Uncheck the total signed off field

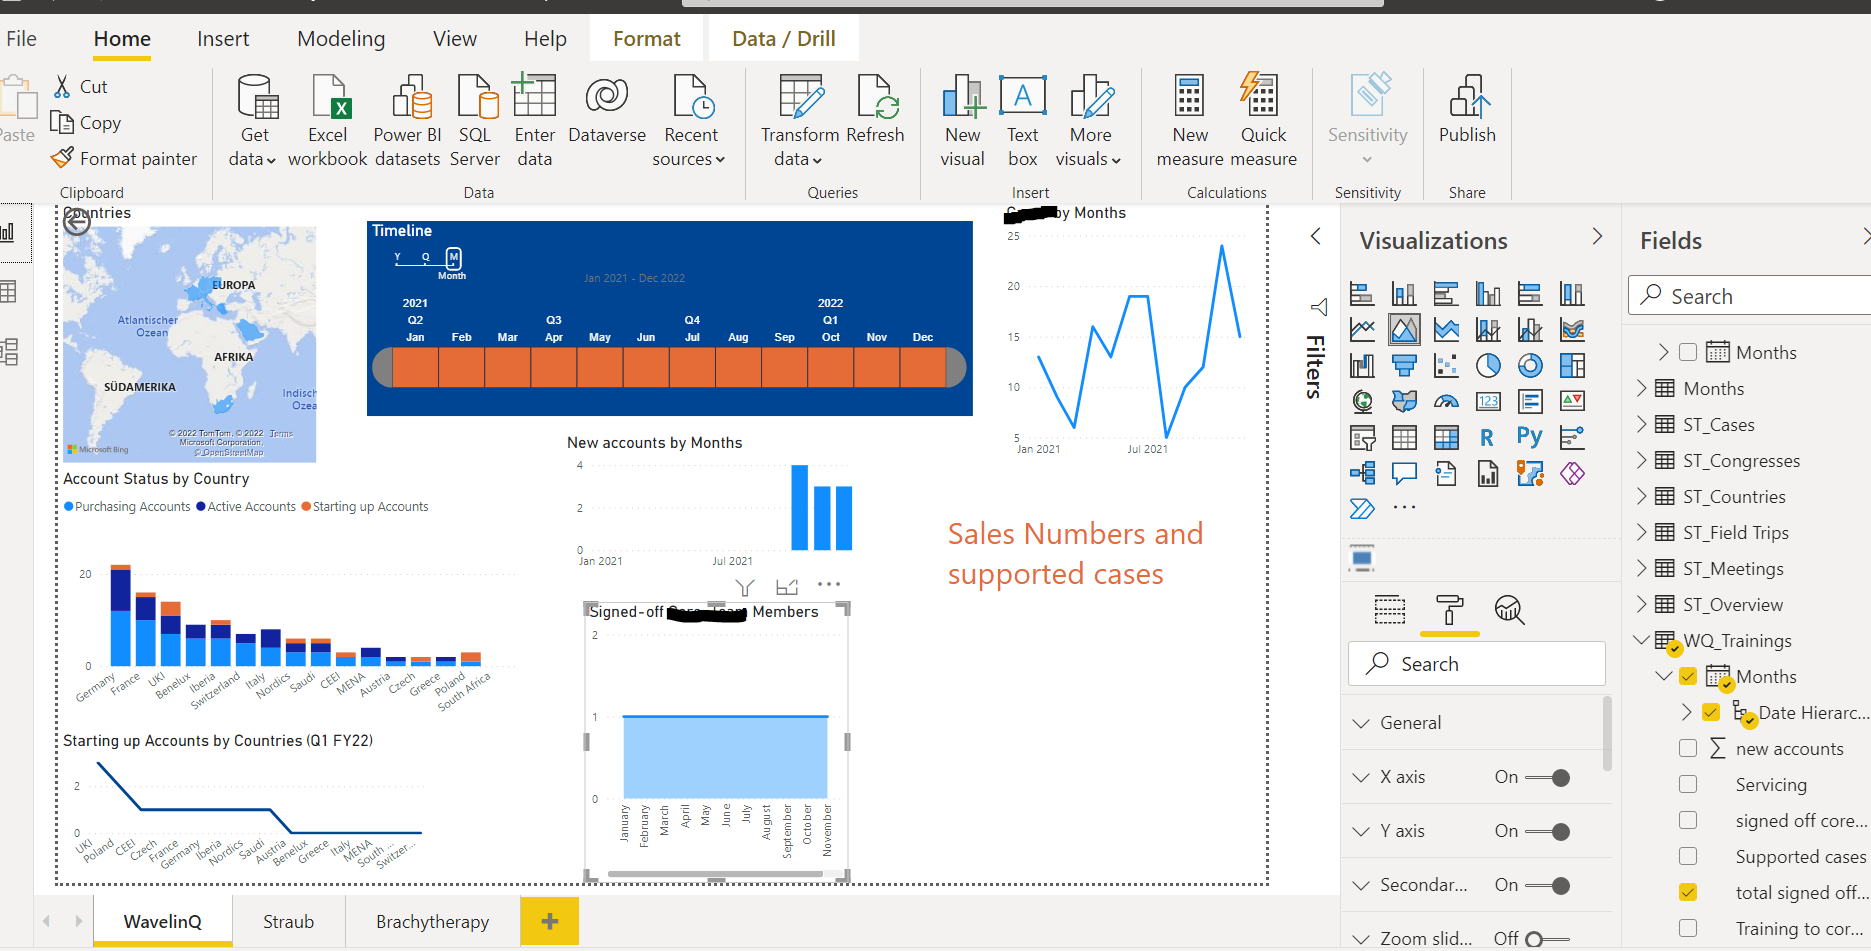coord(1688,893)
